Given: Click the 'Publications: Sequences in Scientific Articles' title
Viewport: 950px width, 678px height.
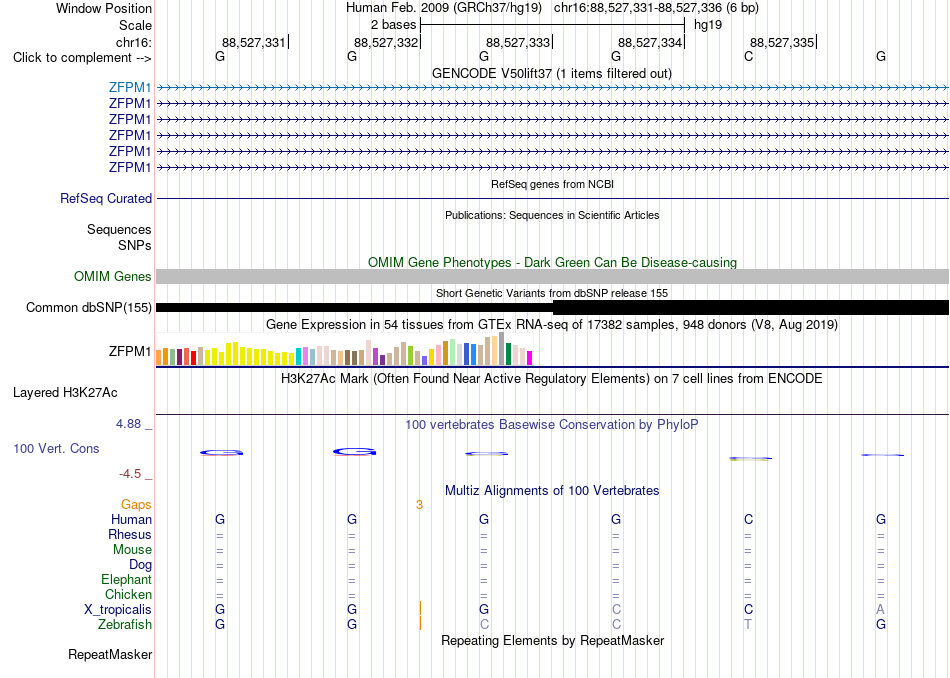Looking at the screenshot, I should coord(552,215).
